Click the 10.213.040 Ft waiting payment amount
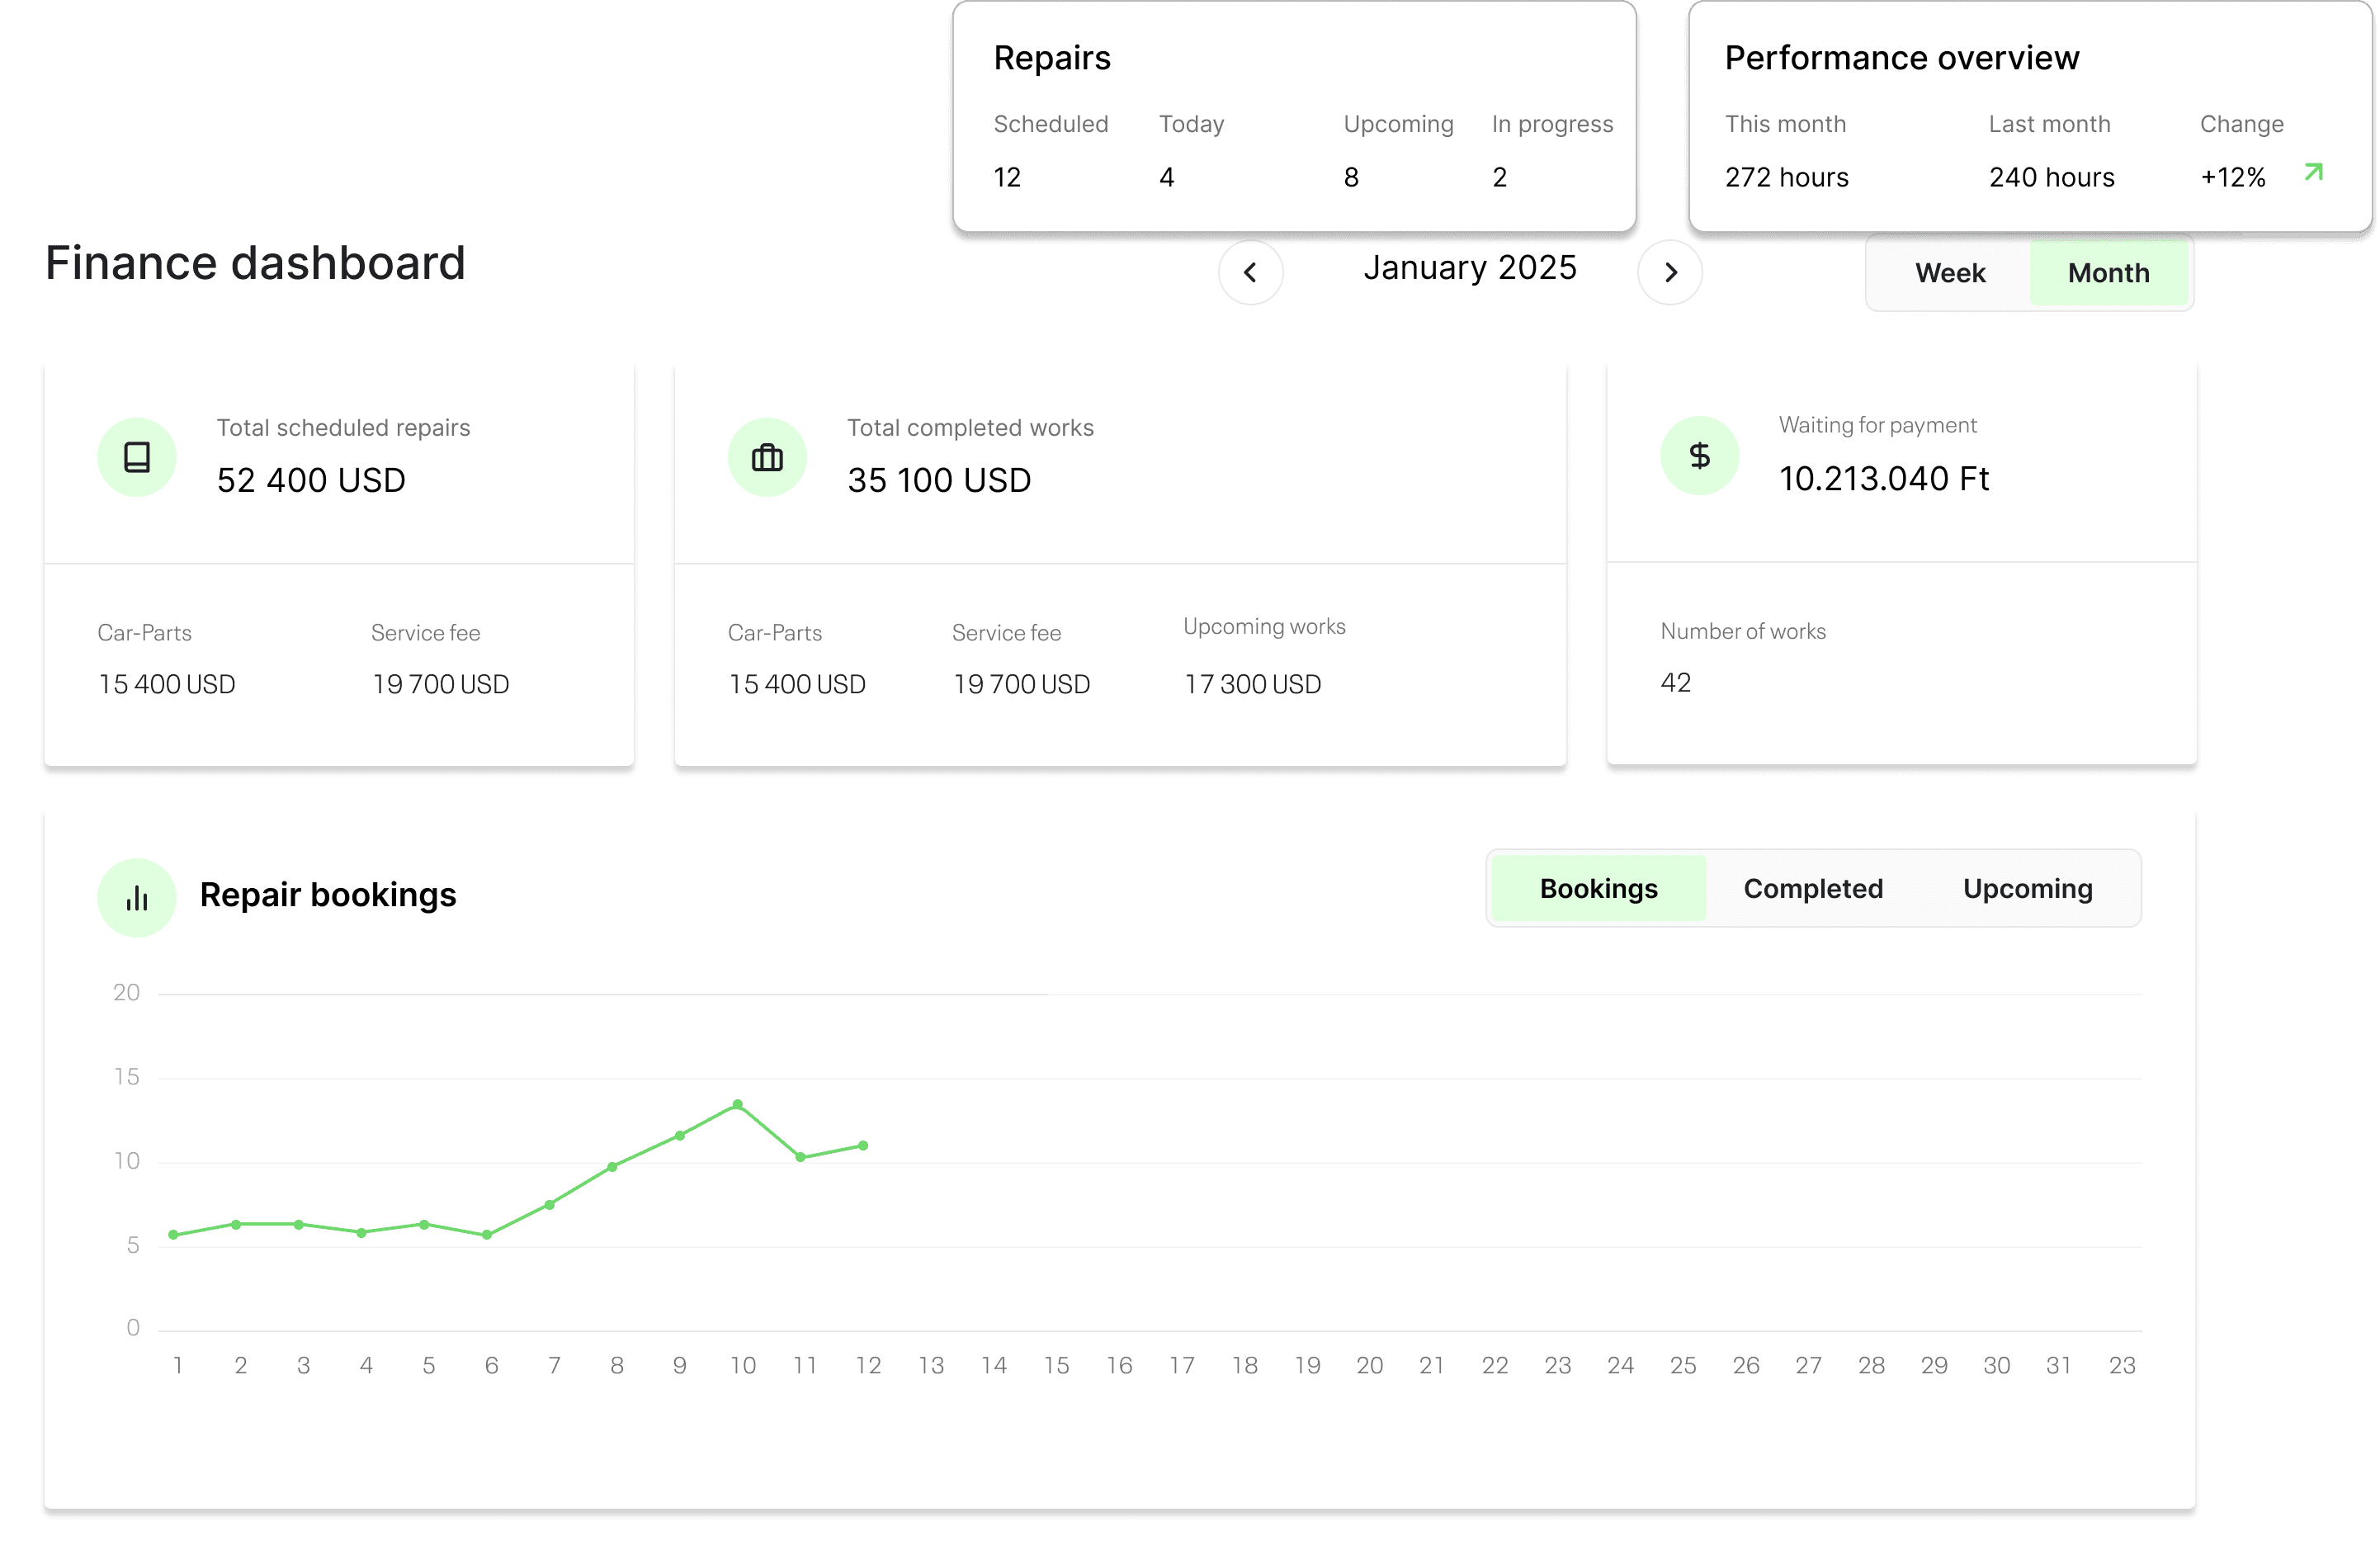This screenshot has height=1545, width=2380. (1883, 478)
